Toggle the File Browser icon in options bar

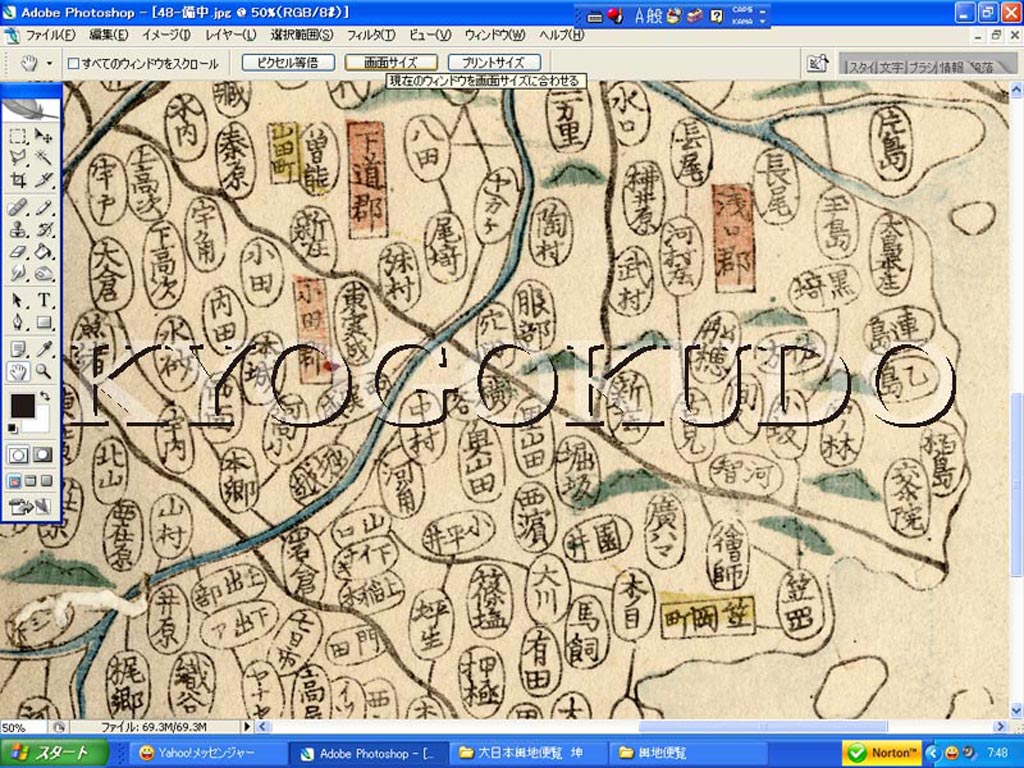point(817,64)
